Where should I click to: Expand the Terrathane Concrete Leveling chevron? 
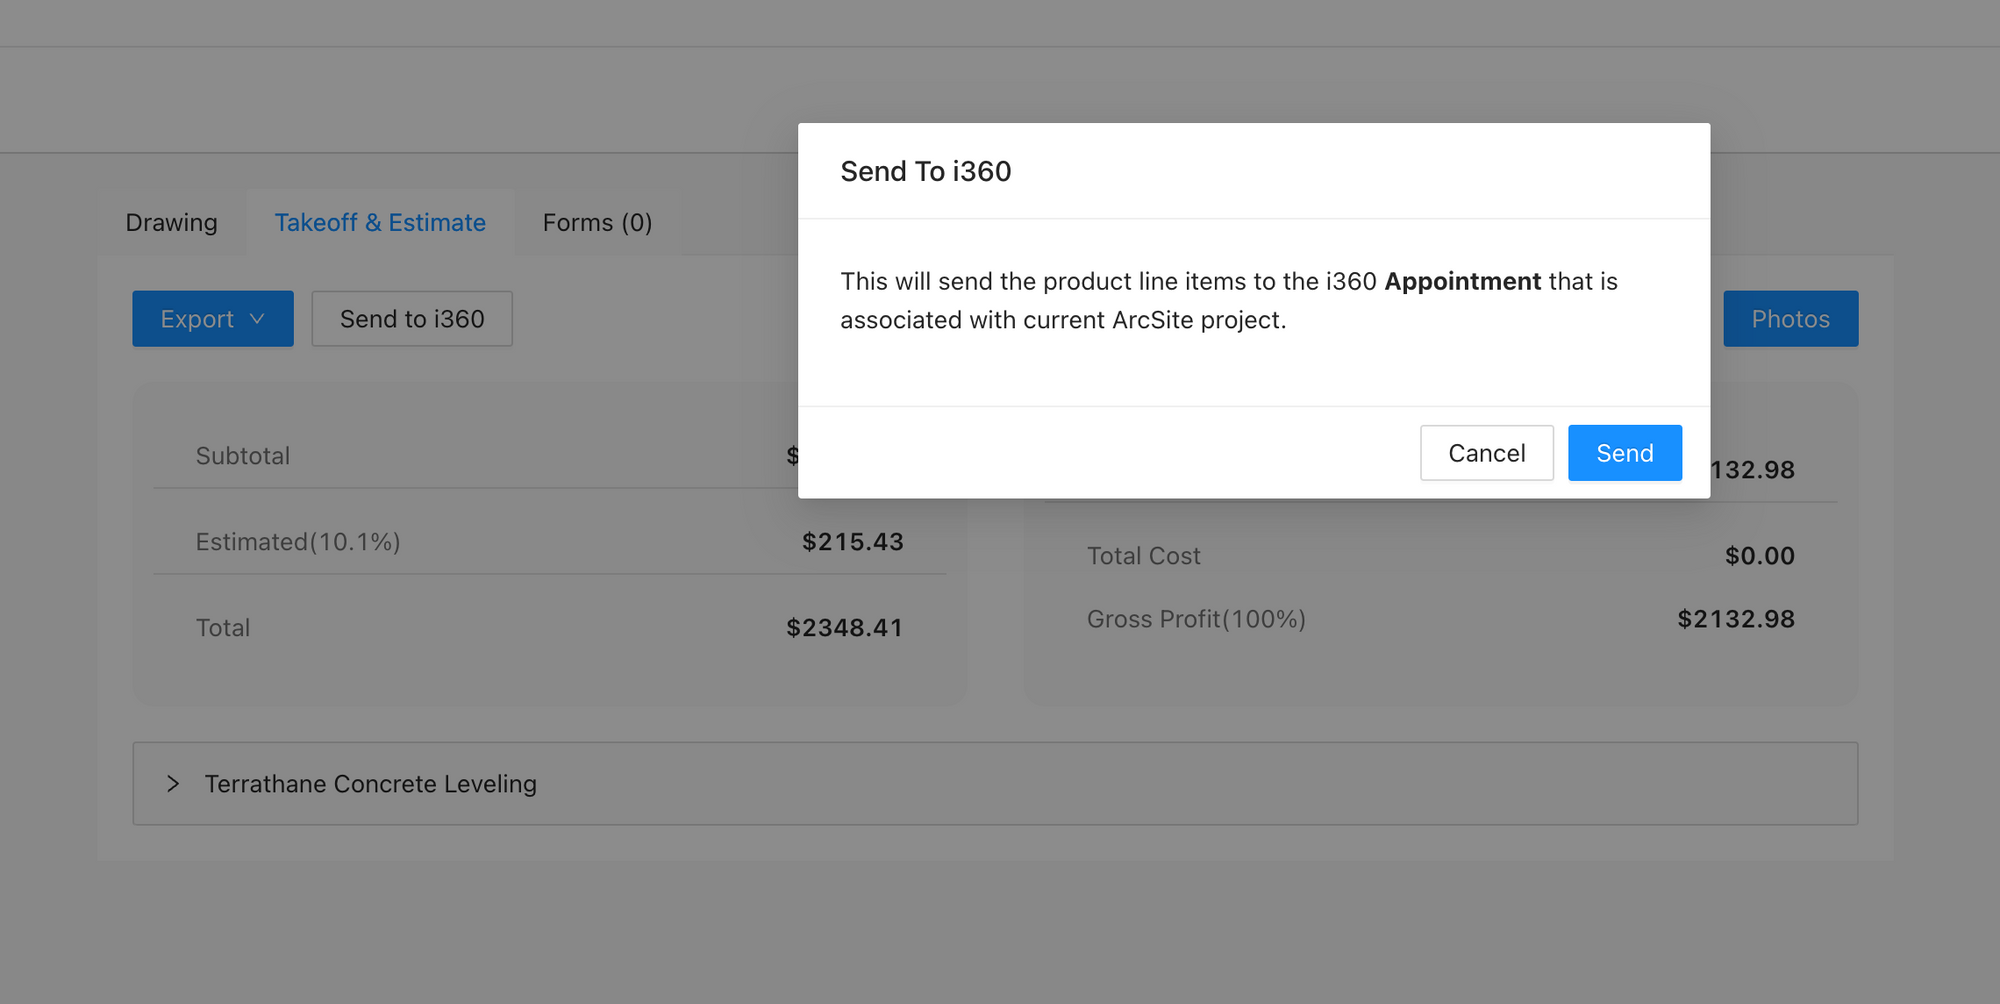173,783
